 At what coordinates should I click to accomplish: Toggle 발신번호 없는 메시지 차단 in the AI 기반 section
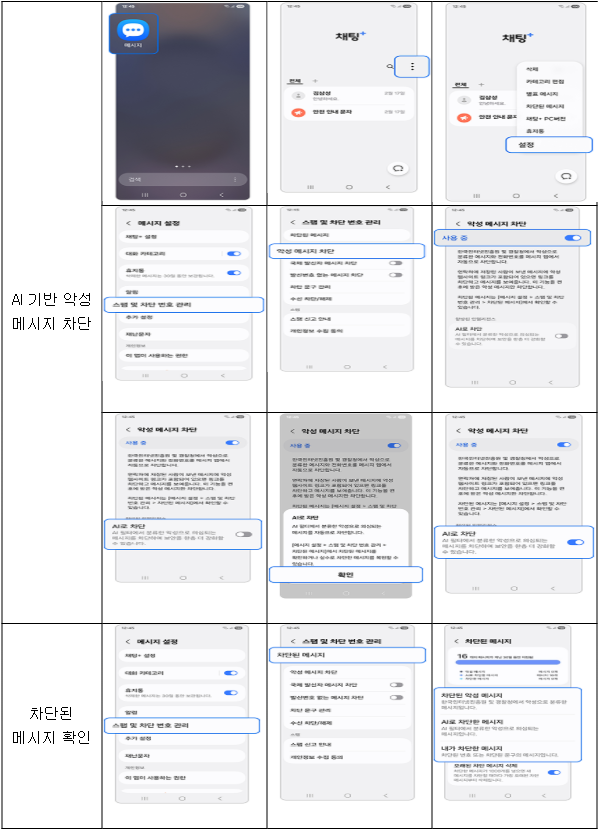click(x=395, y=275)
